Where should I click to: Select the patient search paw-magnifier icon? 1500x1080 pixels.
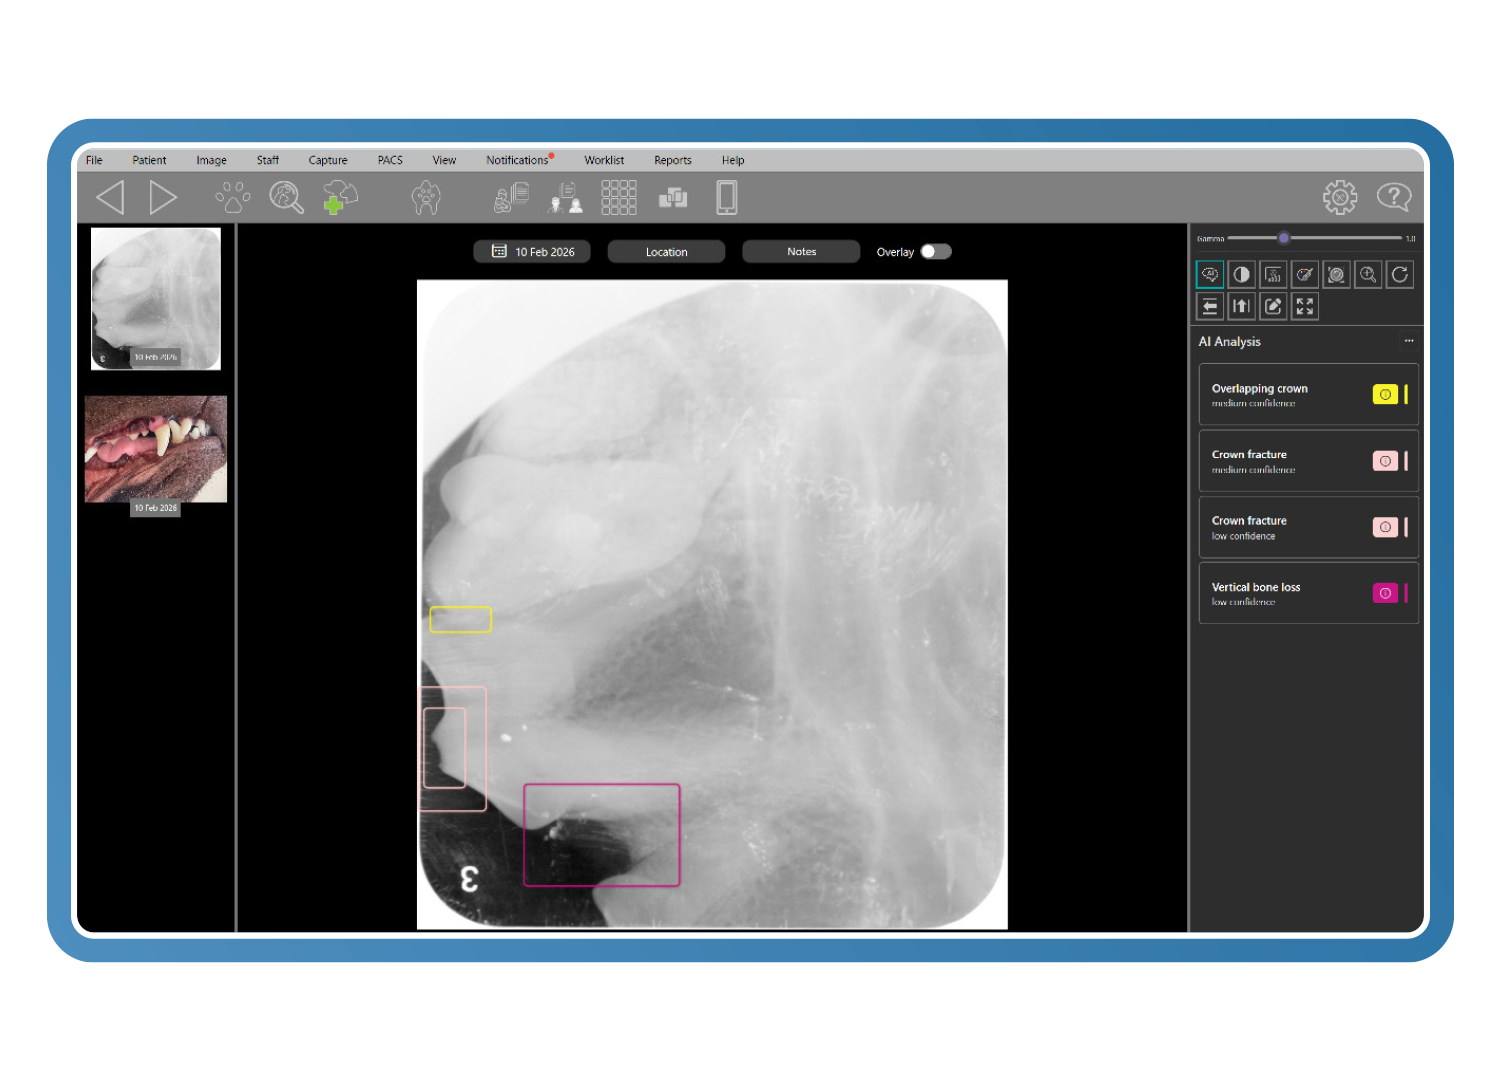[x=286, y=197]
